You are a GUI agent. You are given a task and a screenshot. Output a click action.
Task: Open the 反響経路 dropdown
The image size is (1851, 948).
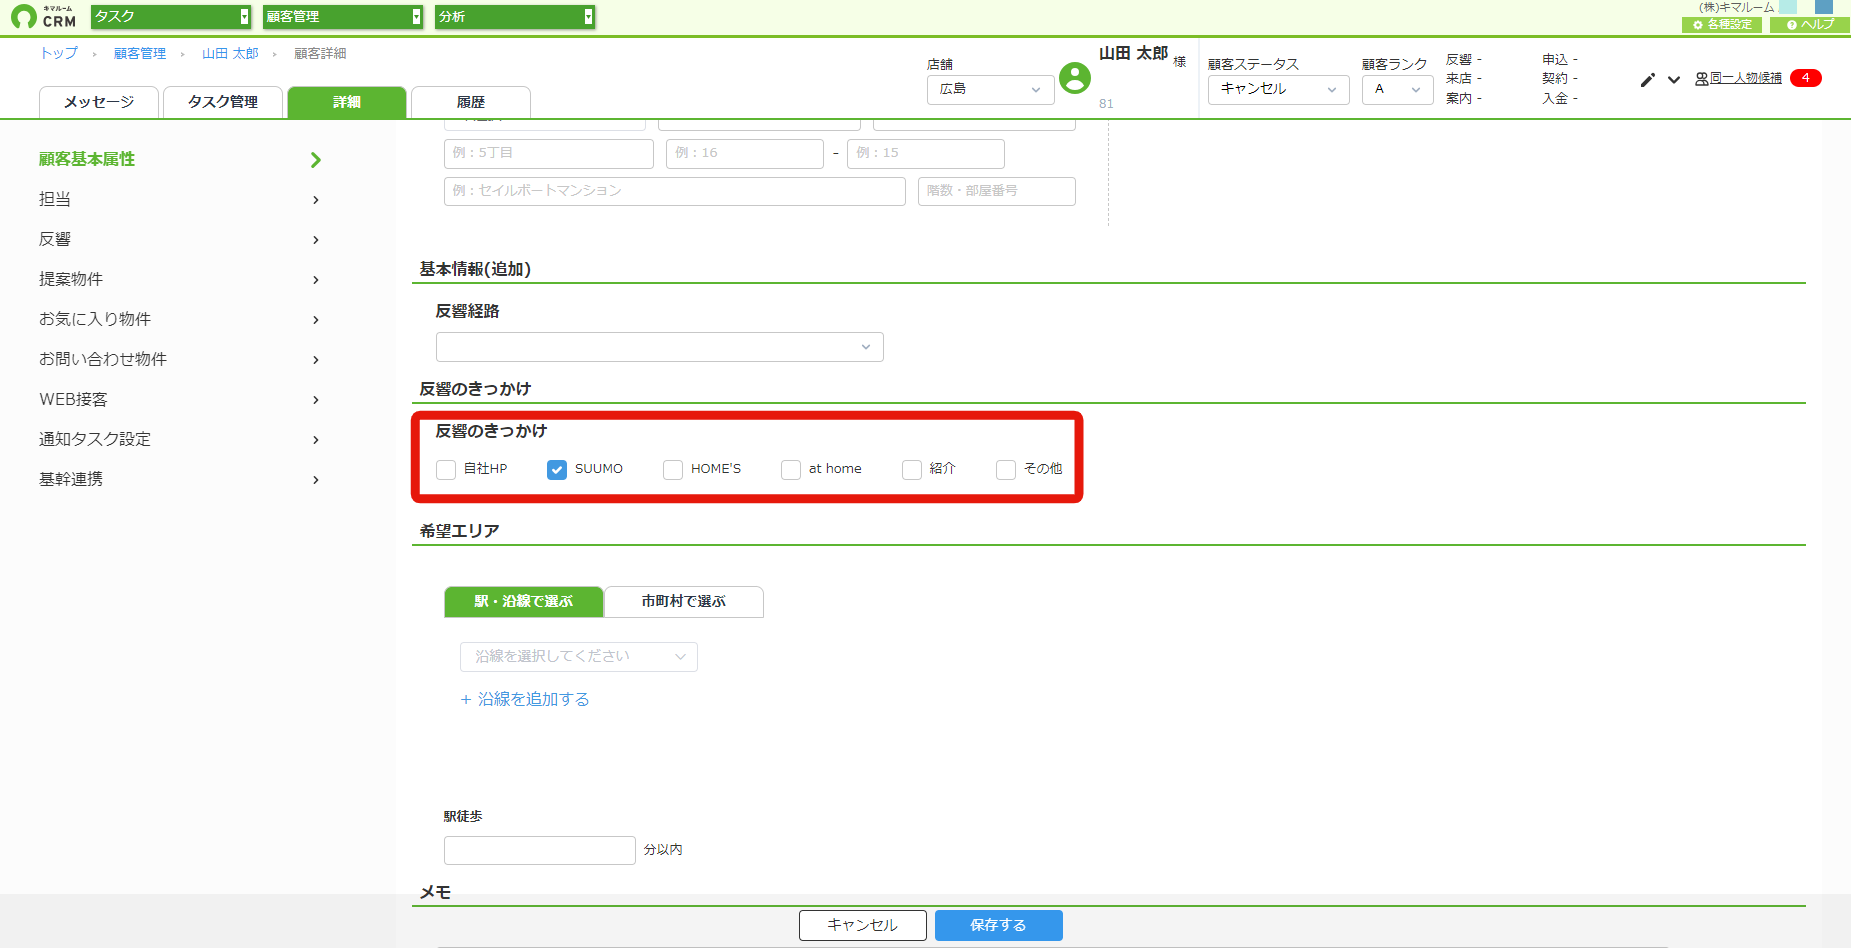click(x=660, y=347)
